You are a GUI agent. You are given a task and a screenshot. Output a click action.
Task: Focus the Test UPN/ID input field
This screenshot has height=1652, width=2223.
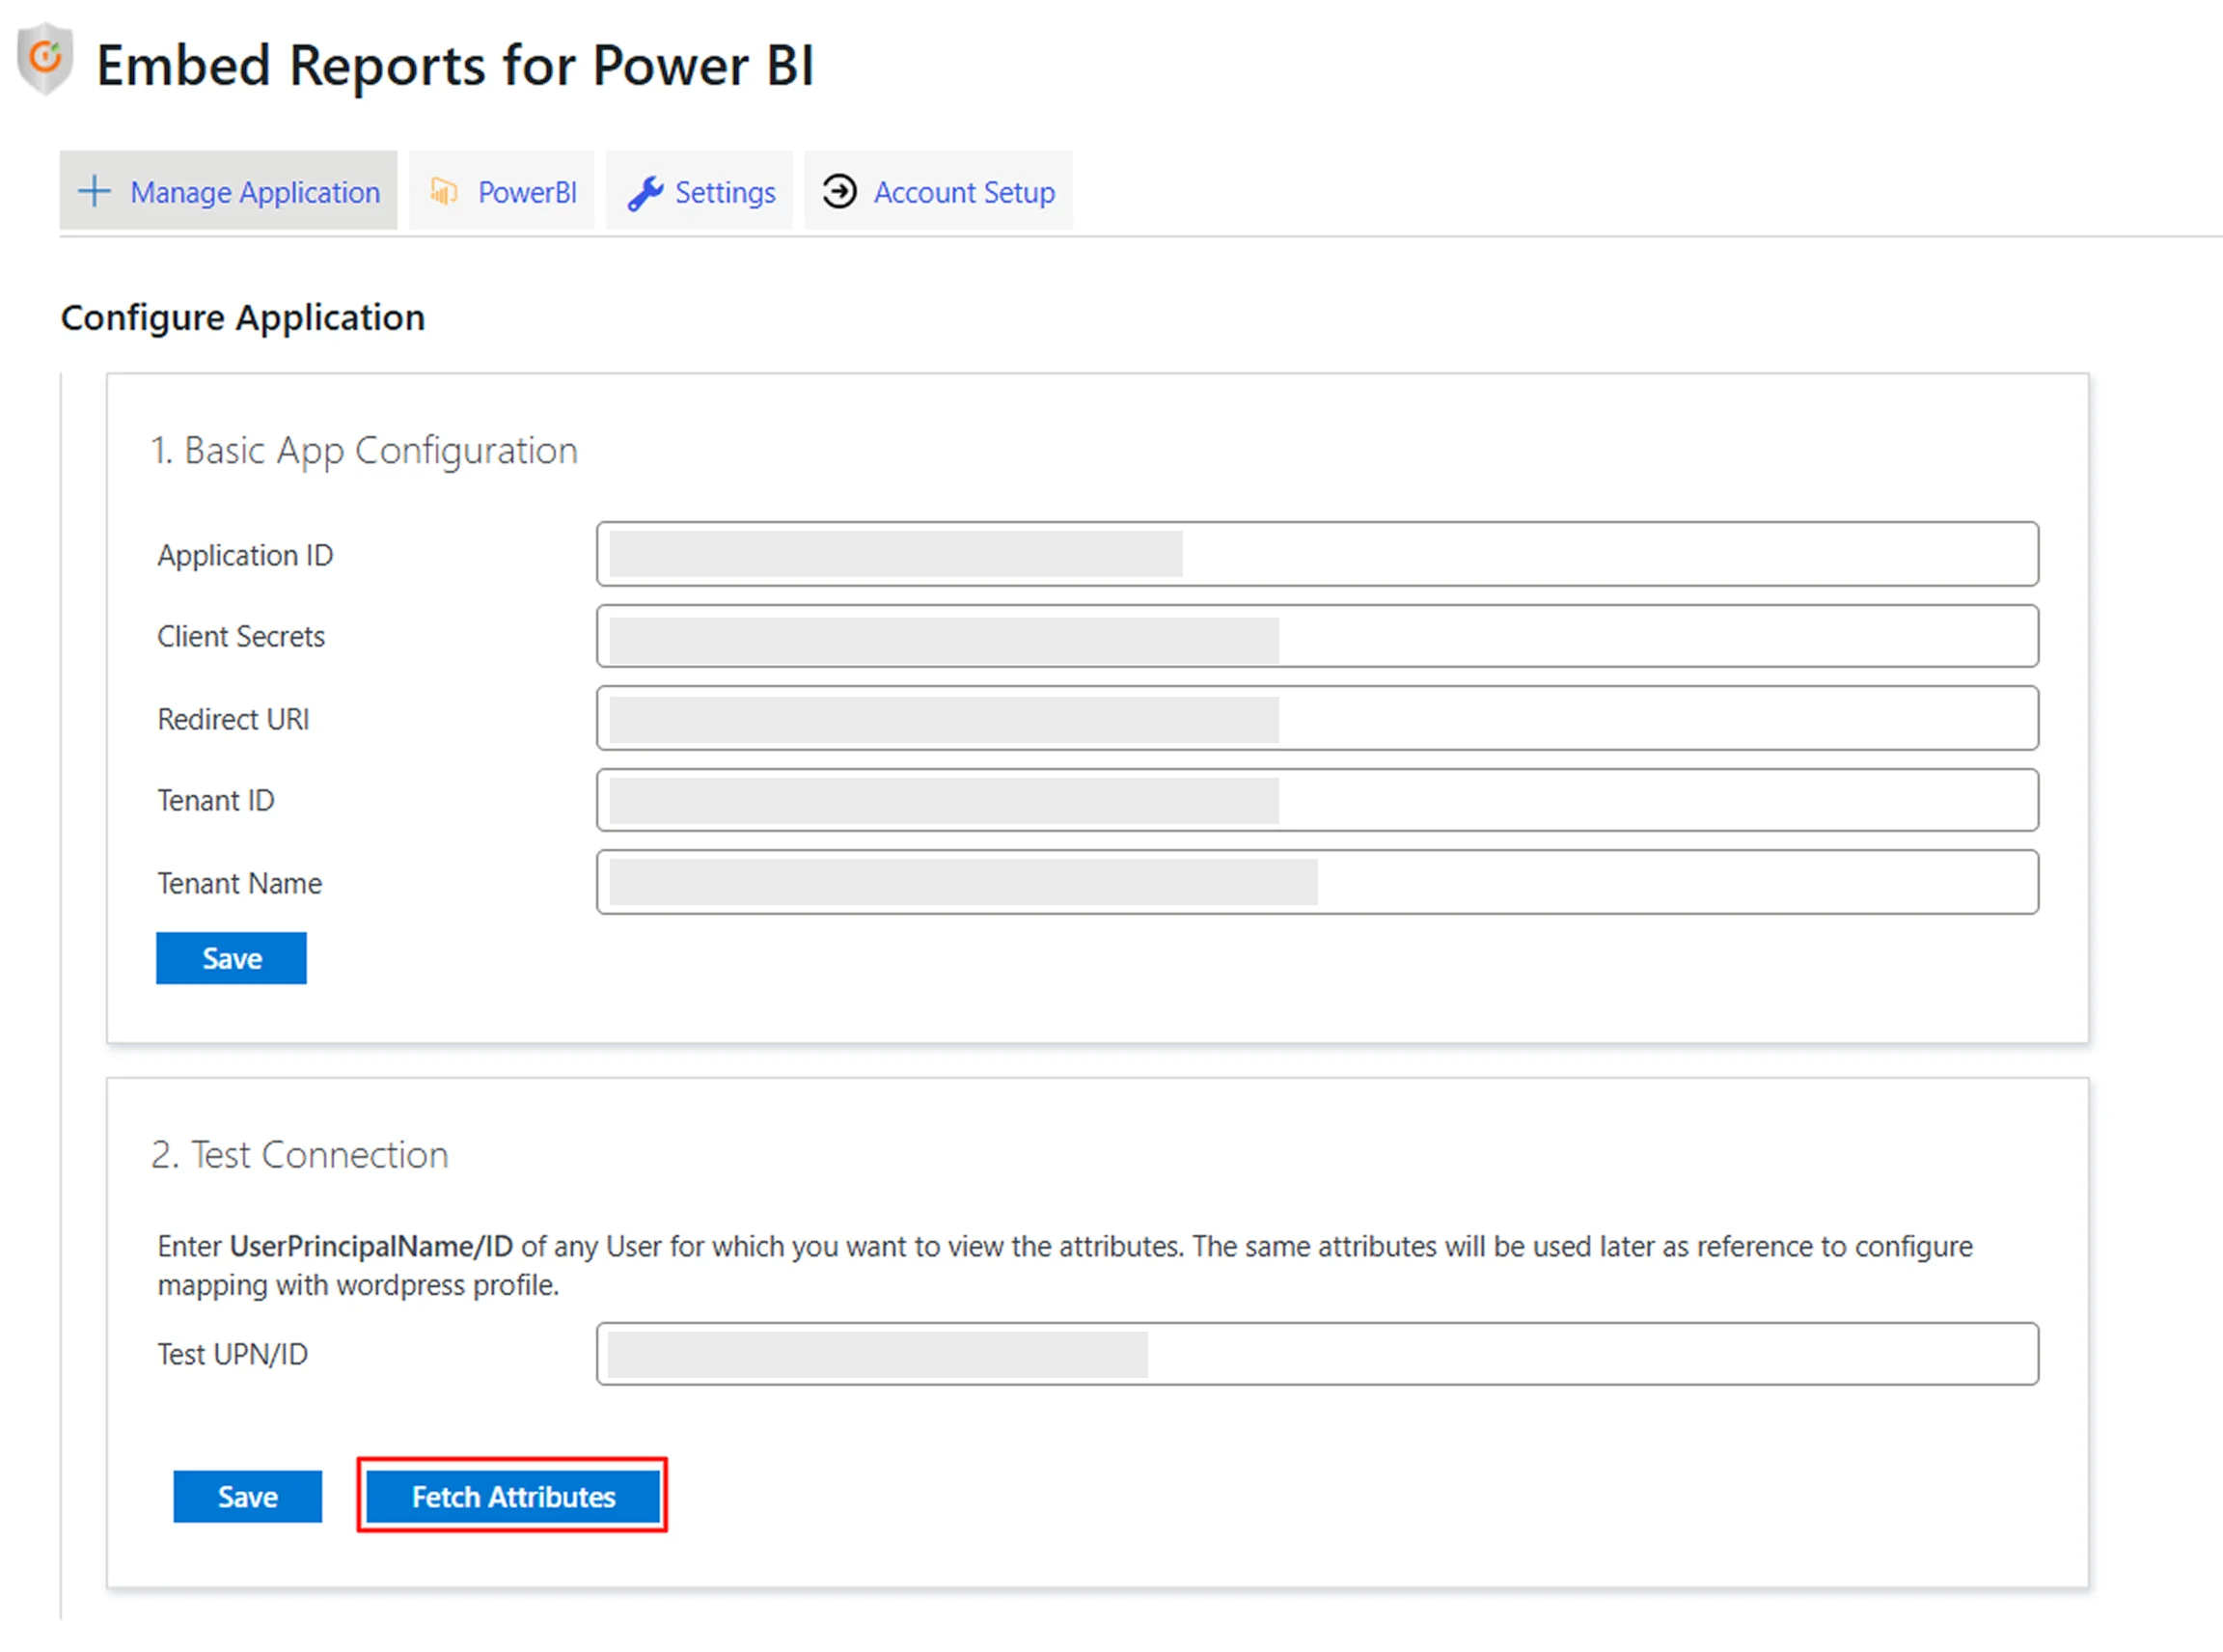pos(1317,1354)
